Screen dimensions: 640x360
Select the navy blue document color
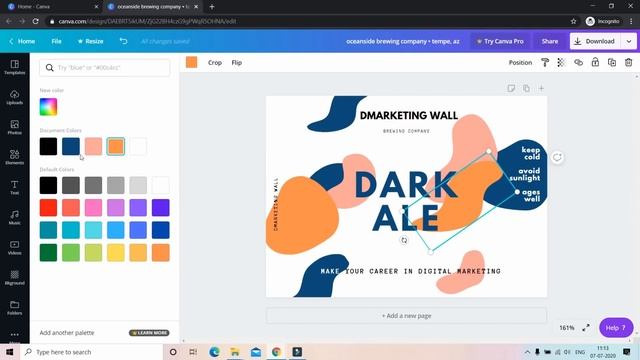pyautogui.click(x=71, y=146)
